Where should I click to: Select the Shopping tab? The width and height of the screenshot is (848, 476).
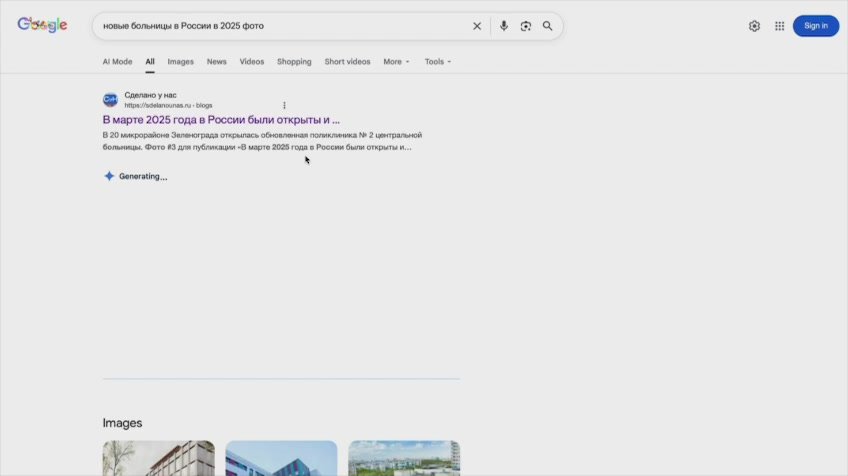coord(294,62)
